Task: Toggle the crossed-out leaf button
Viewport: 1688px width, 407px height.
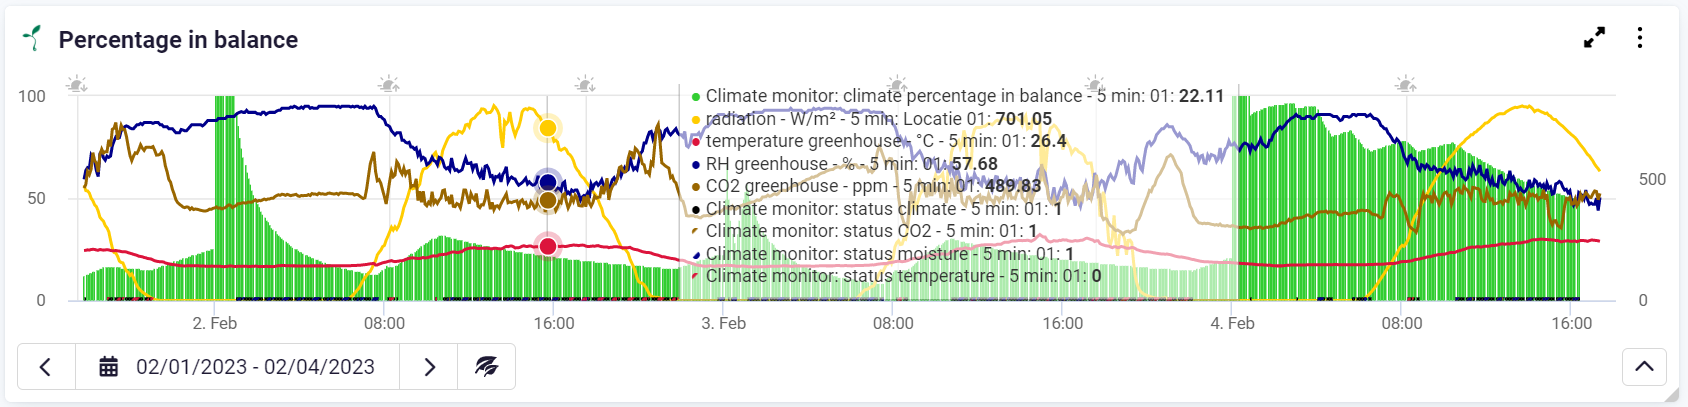Action: [487, 367]
